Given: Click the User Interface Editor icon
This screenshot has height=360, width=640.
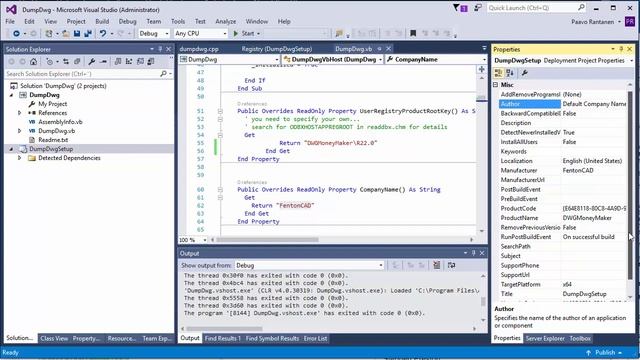Looking at the screenshot, I should pos(140,62).
